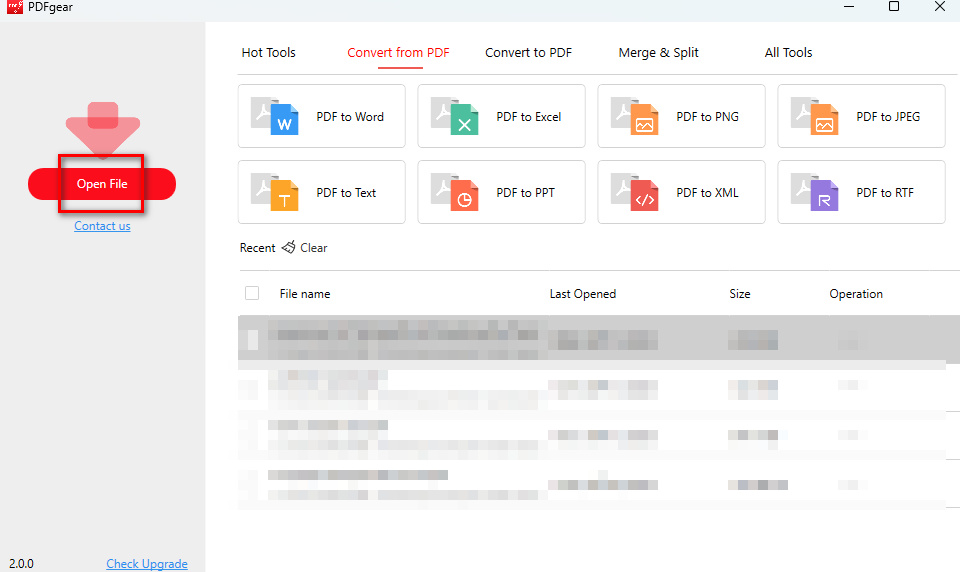This screenshot has height=572, width=960.
Task: Click the 2.0.0 version number
Action: [x=21, y=563]
